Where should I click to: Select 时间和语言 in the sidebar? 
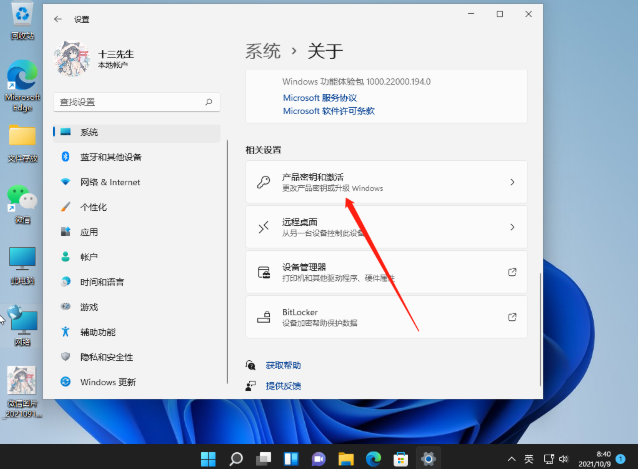tap(103, 282)
